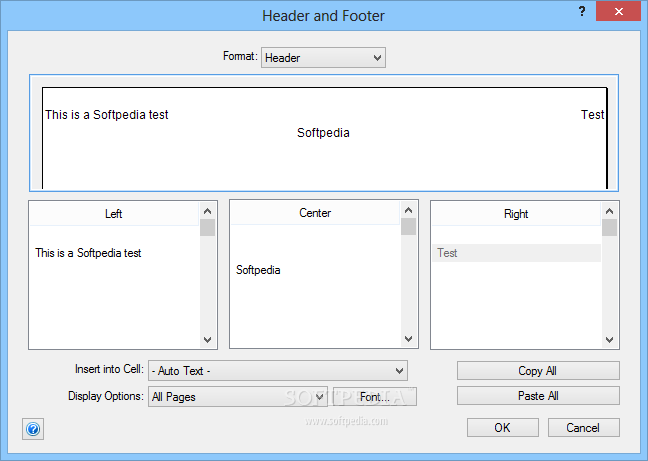Viewport: 648px width, 461px height.
Task: Click 'Test' text at preview right
Action: pyautogui.click(x=593, y=114)
